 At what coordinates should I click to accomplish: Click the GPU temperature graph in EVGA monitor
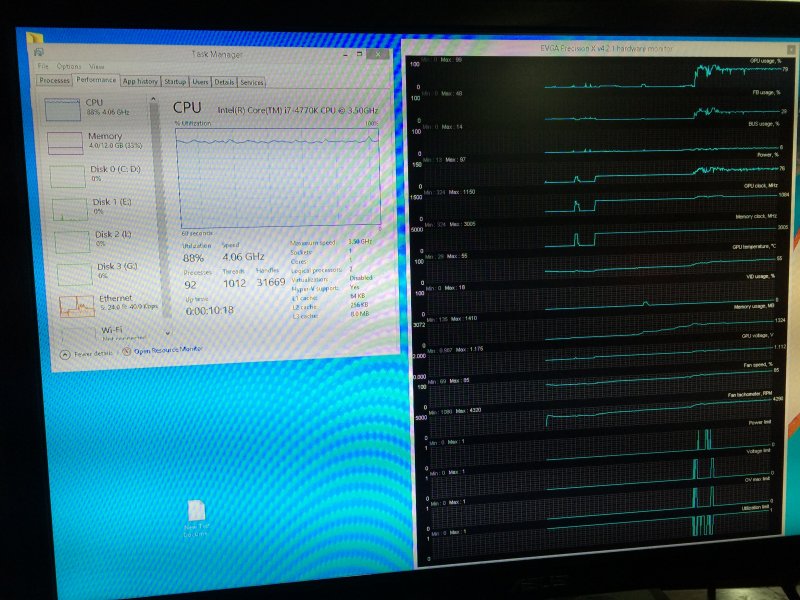tap(598, 266)
